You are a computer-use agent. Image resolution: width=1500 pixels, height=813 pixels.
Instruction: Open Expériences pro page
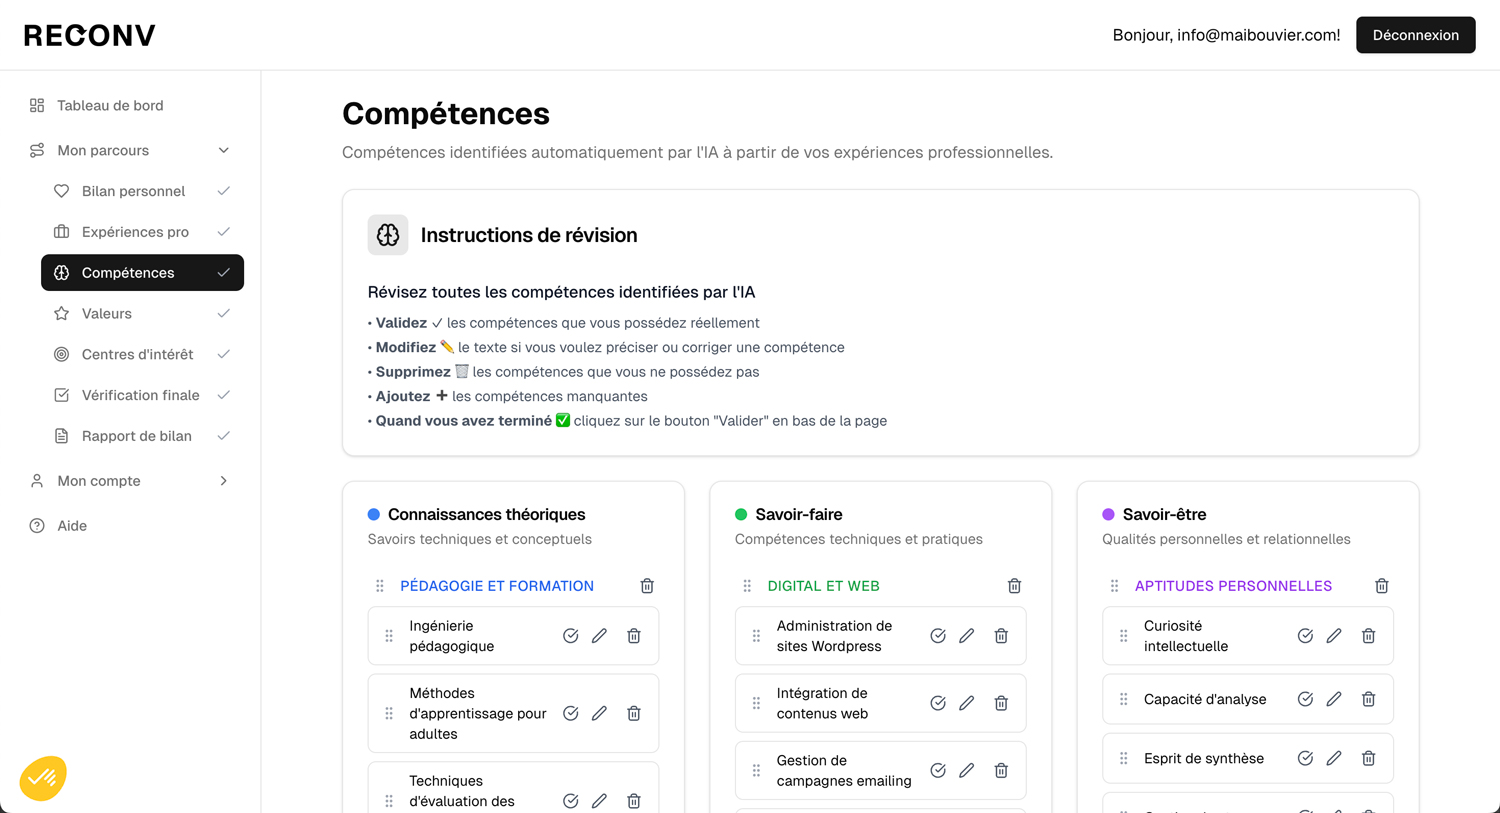pos(142,232)
